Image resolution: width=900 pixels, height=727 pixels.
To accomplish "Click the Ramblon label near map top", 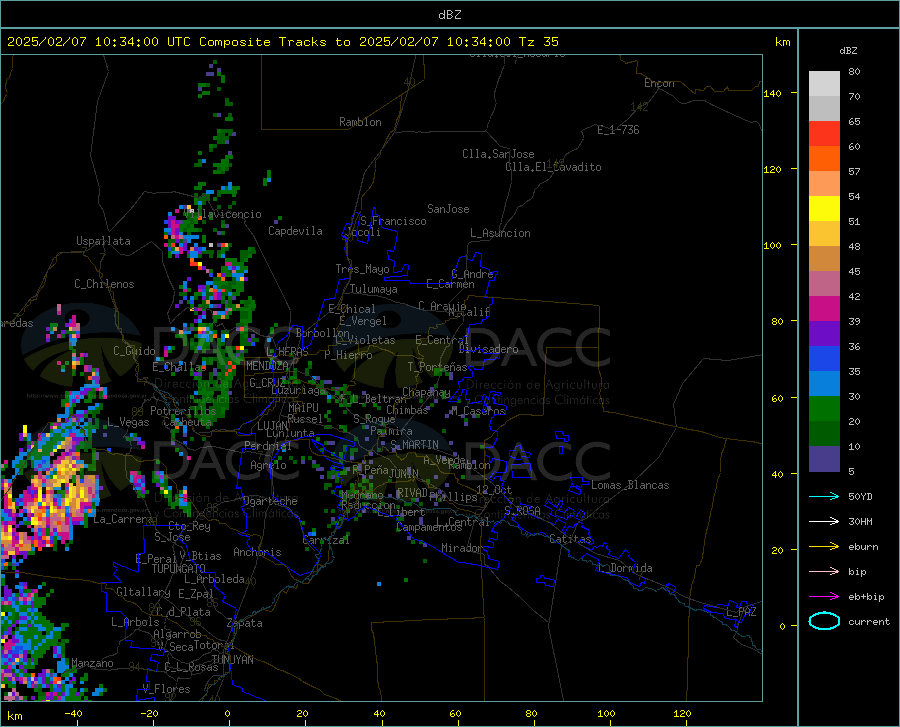I will (x=360, y=122).
